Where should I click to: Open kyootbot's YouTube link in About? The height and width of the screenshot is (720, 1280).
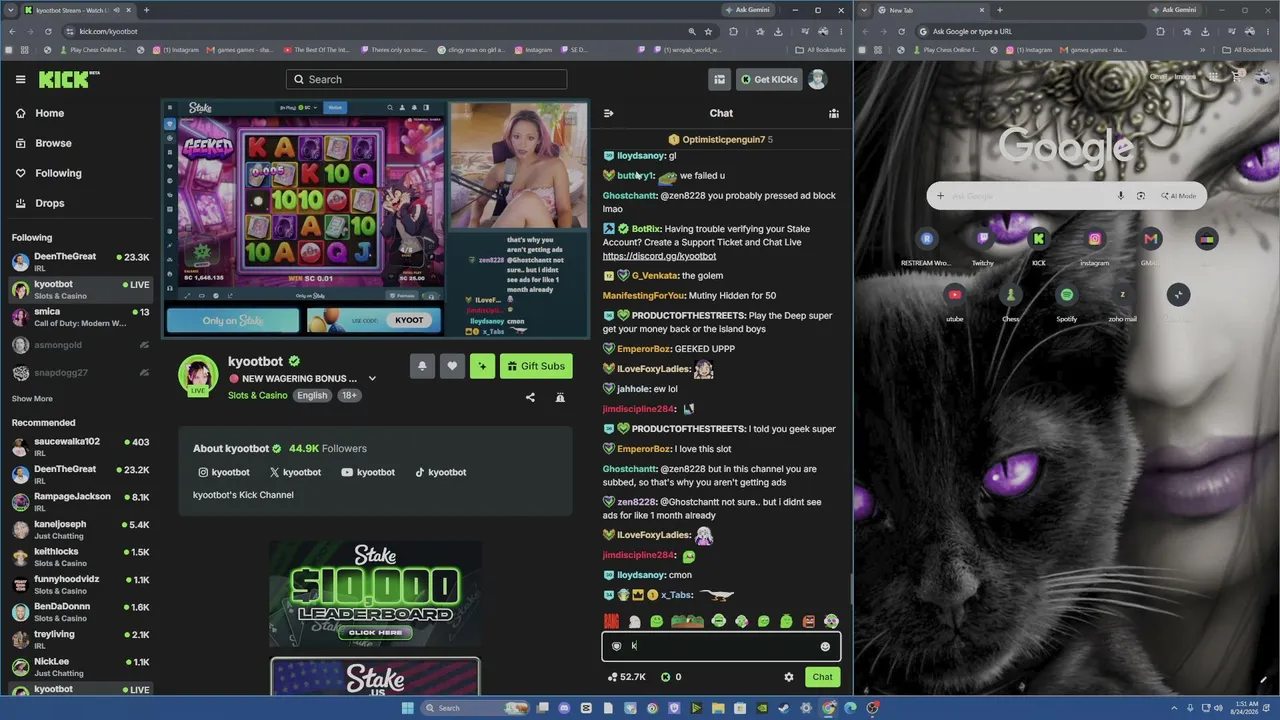click(x=368, y=472)
